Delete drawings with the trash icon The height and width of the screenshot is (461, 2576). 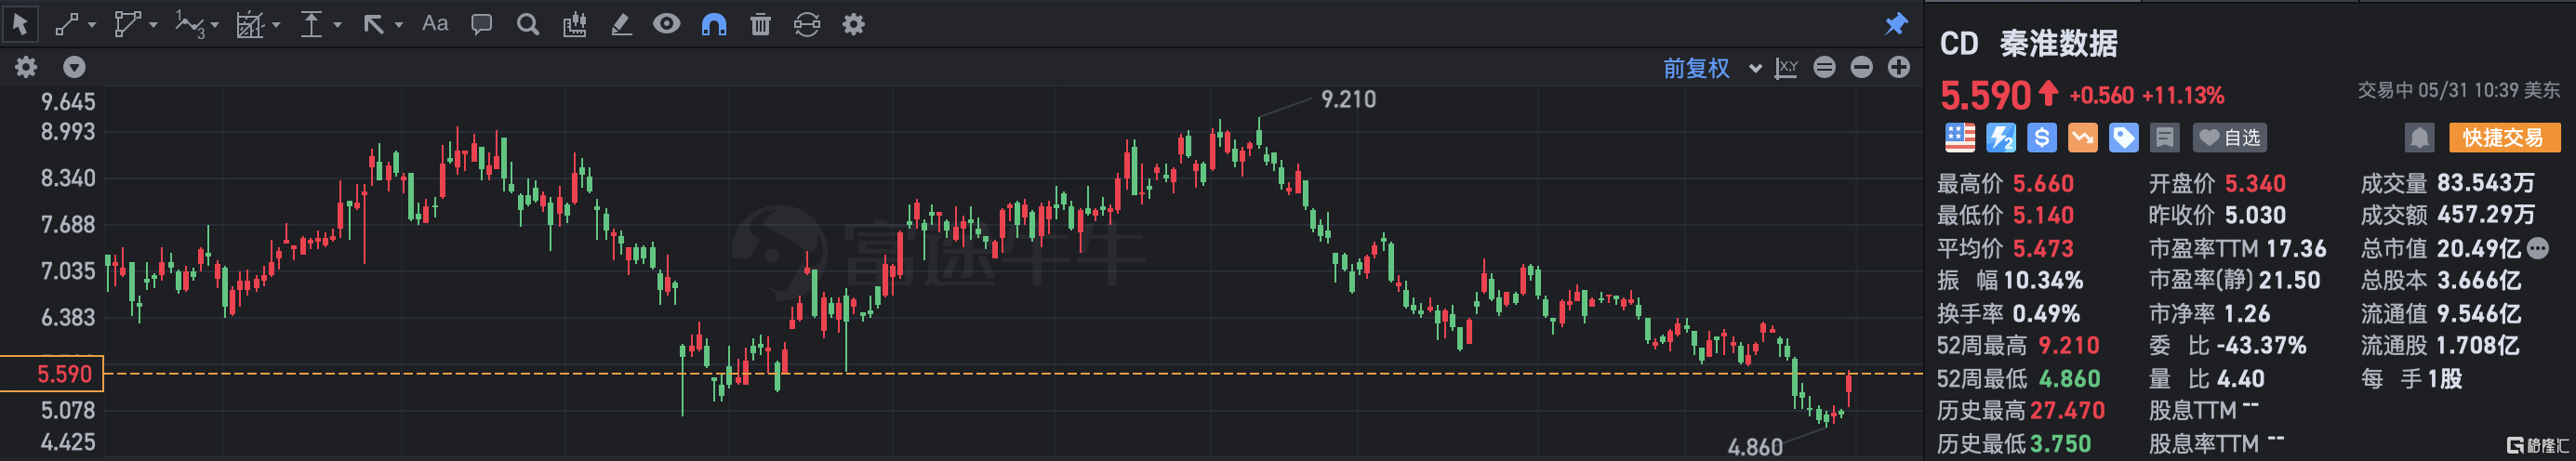(x=761, y=25)
